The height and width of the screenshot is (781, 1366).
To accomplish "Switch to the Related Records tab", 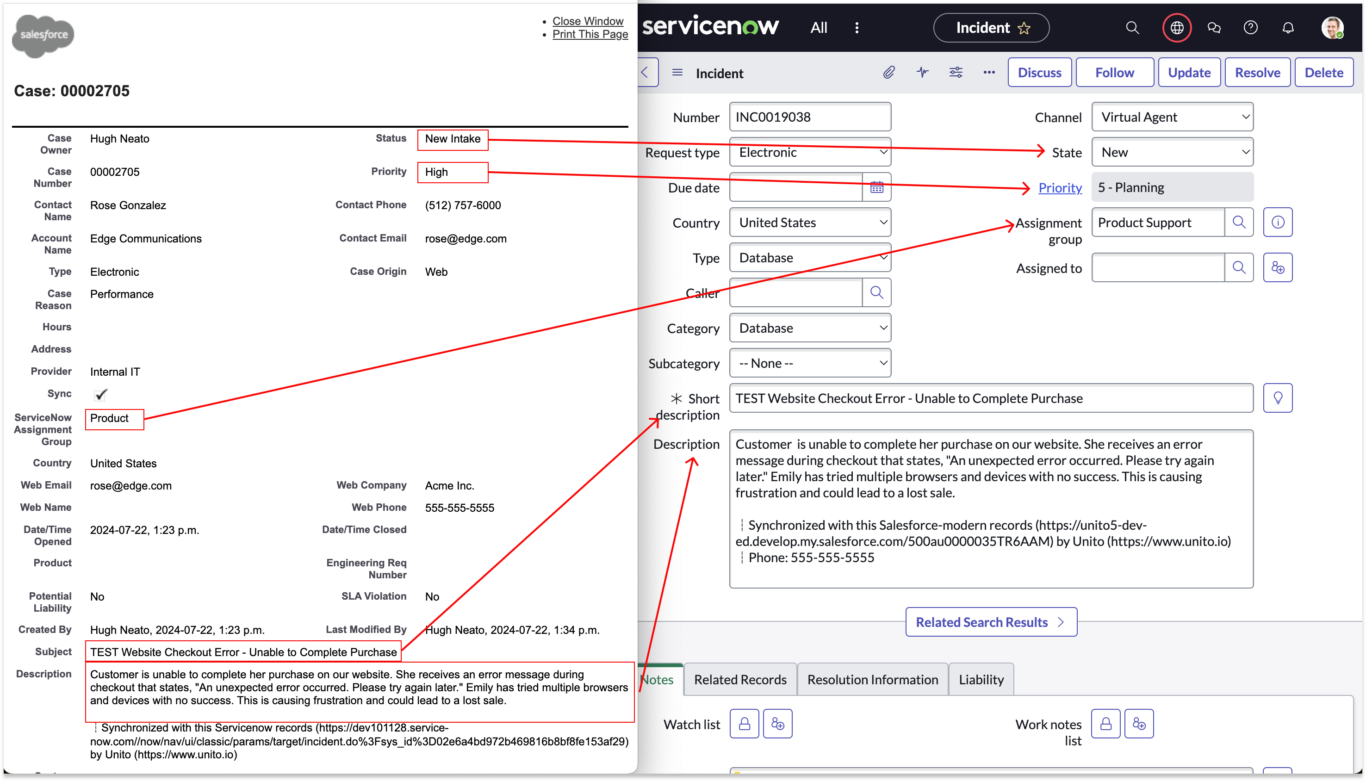I will coord(740,679).
